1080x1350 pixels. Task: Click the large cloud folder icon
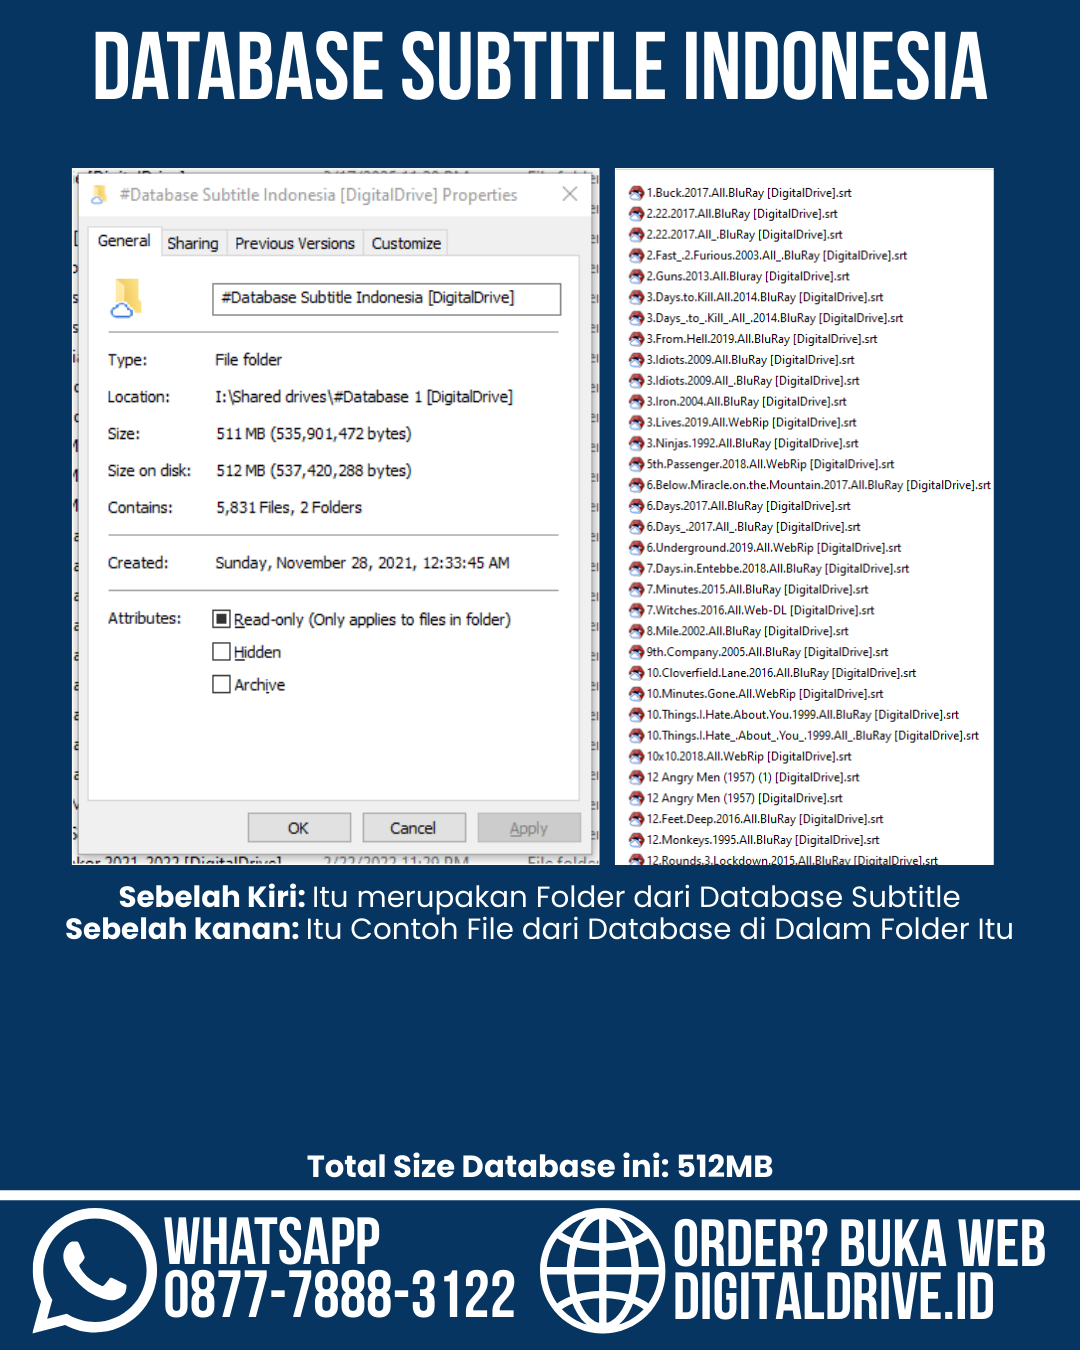(x=125, y=299)
